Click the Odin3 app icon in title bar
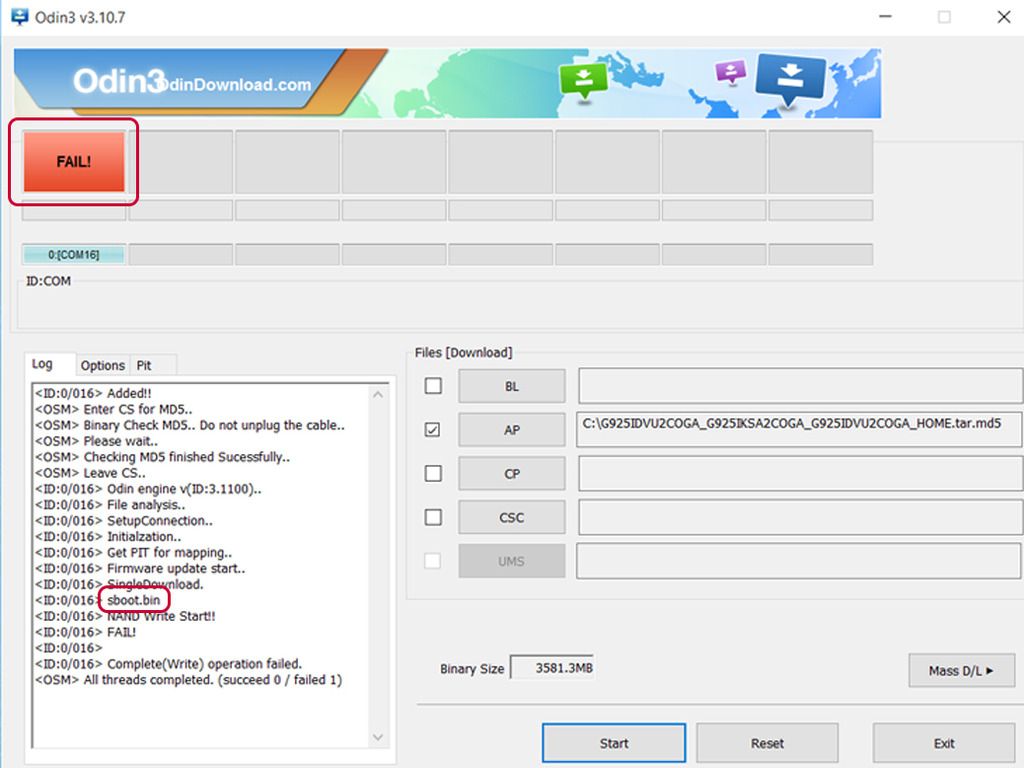This screenshot has height=768, width=1024. point(20,16)
